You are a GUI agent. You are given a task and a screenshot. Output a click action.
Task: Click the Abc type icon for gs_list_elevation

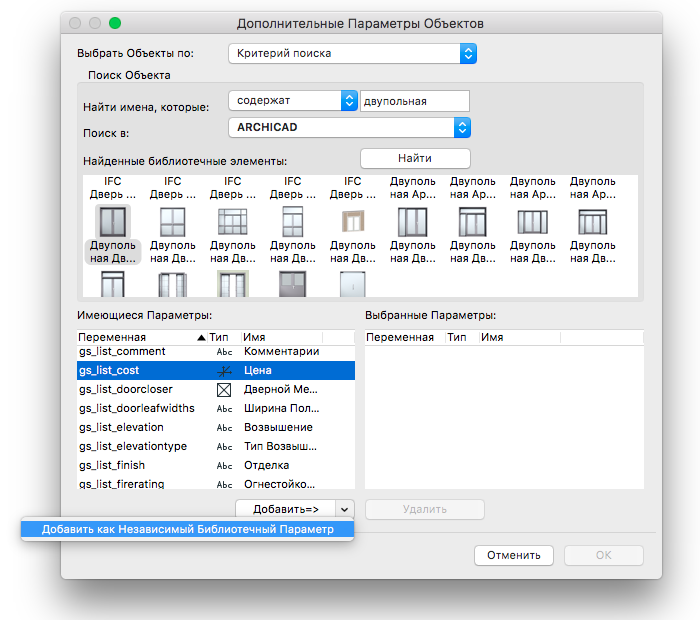pos(224,428)
